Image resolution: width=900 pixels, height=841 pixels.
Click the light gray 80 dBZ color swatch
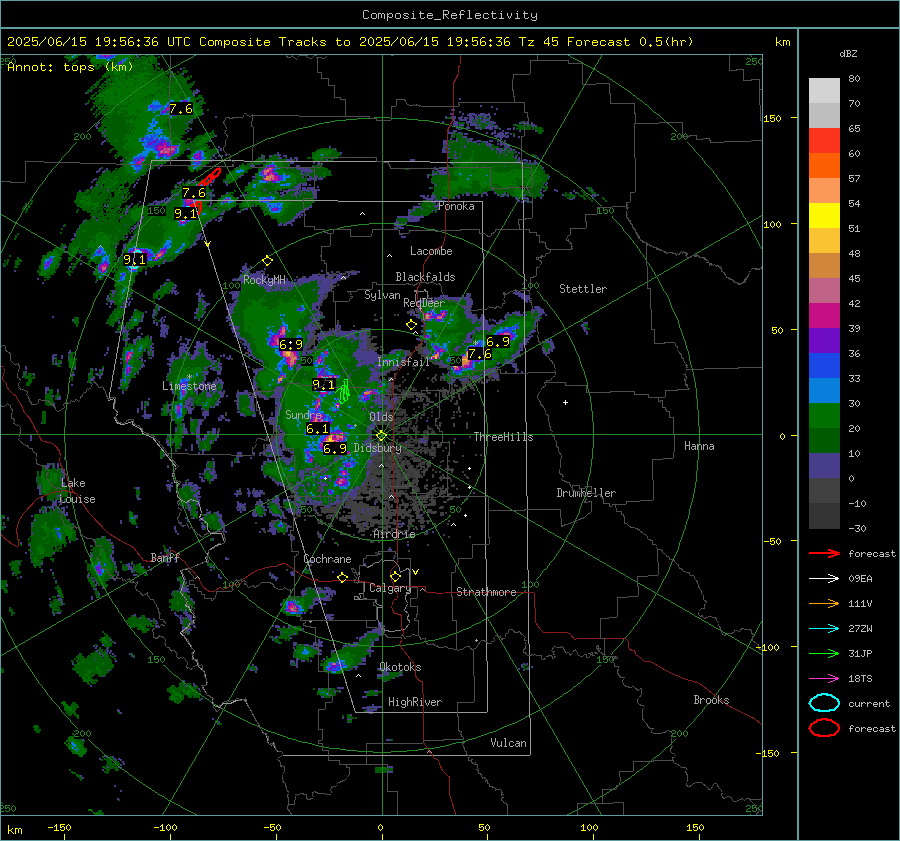tap(824, 91)
